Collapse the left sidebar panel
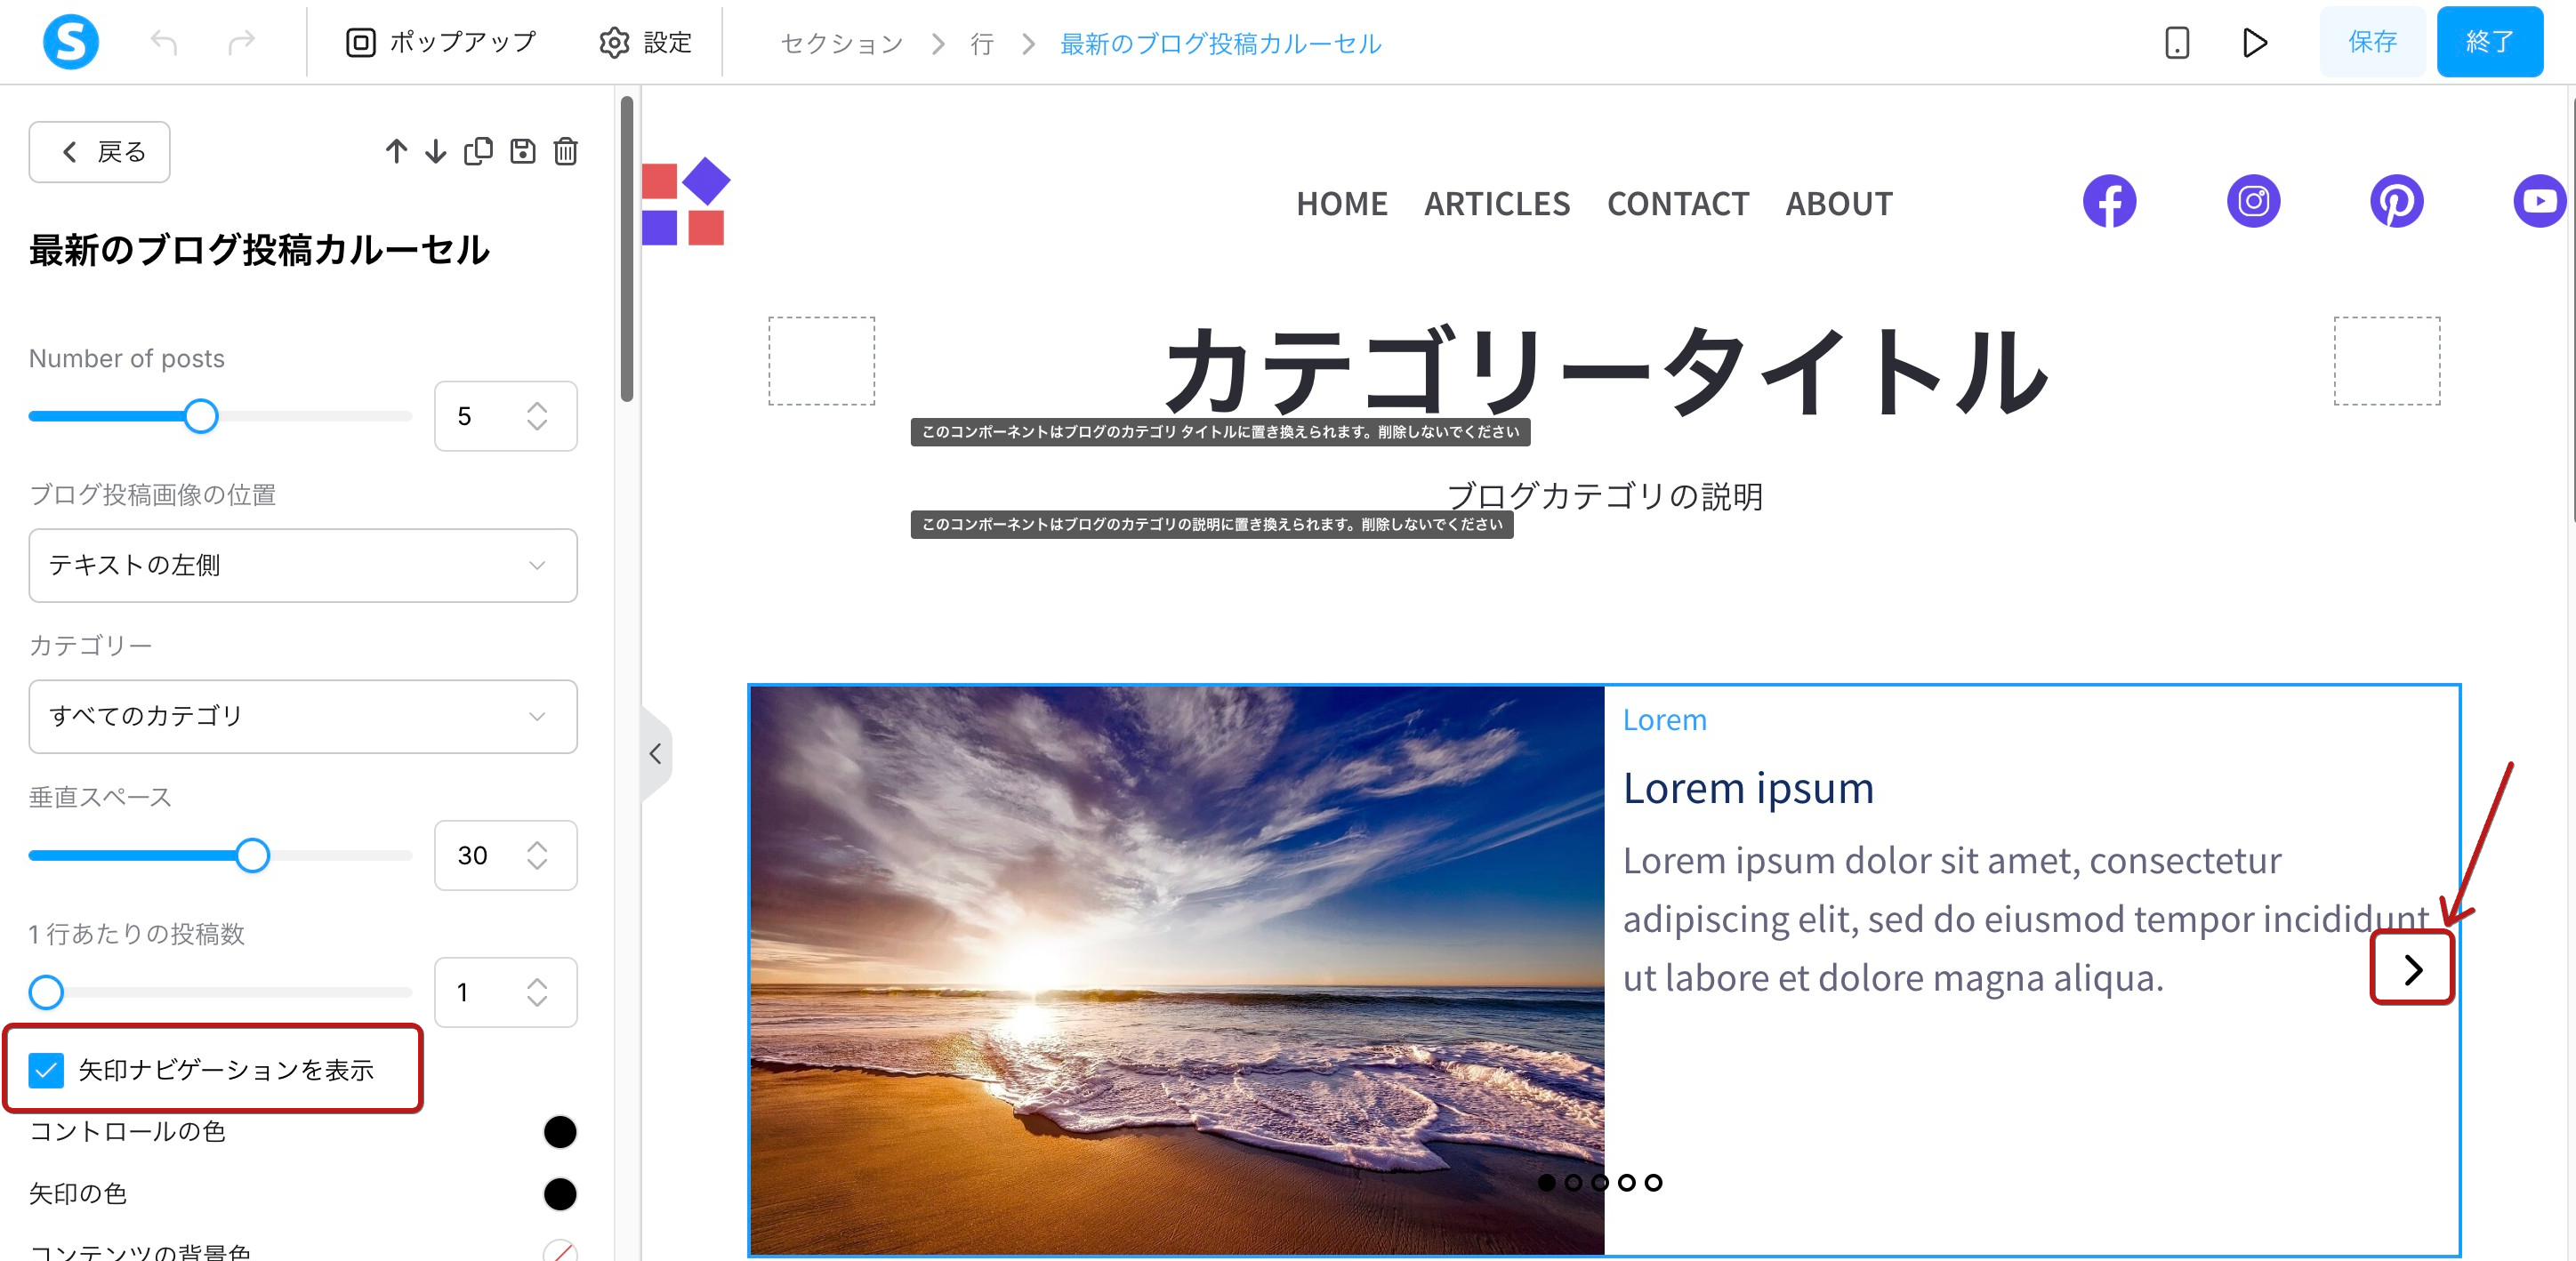The height and width of the screenshot is (1261, 2576). pyautogui.click(x=655, y=753)
